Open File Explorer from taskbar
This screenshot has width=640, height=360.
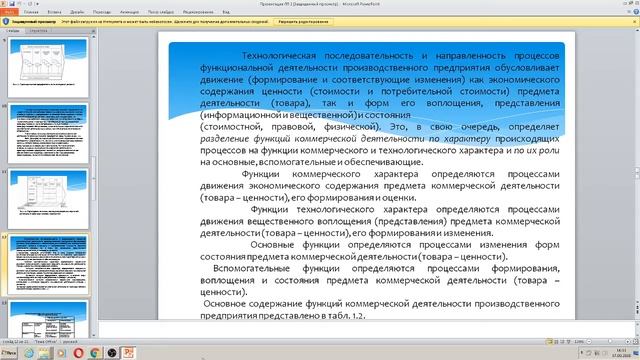coord(44,353)
